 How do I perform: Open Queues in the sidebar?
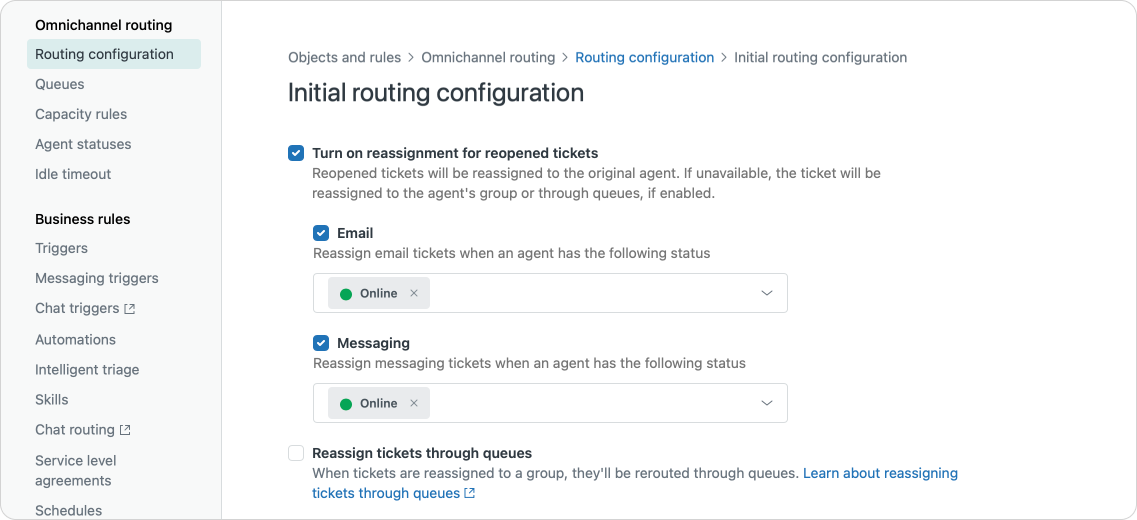[60, 84]
